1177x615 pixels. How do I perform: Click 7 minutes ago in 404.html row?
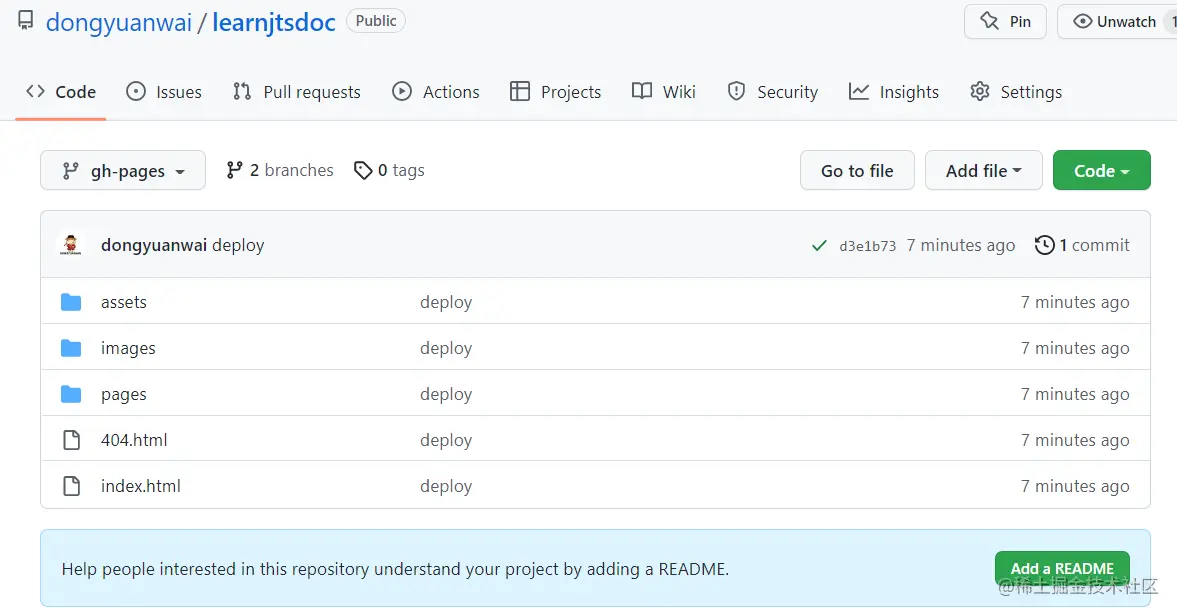[1075, 440]
